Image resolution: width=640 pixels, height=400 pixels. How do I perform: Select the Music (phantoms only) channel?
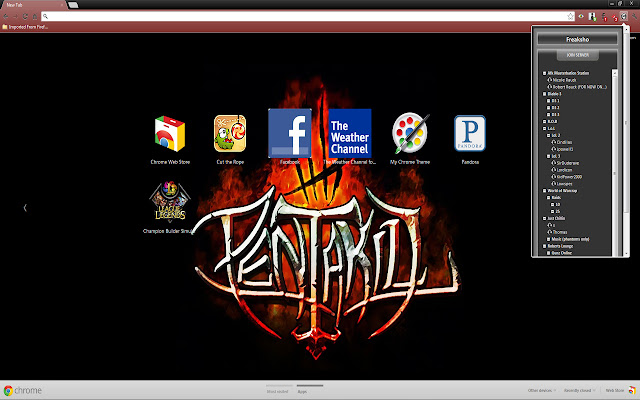point(570,239)
